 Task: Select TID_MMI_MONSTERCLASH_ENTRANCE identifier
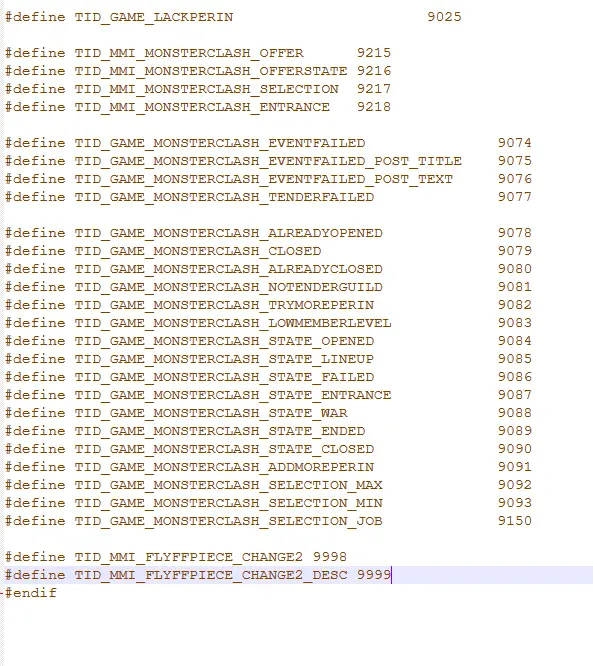pos(202,107)
